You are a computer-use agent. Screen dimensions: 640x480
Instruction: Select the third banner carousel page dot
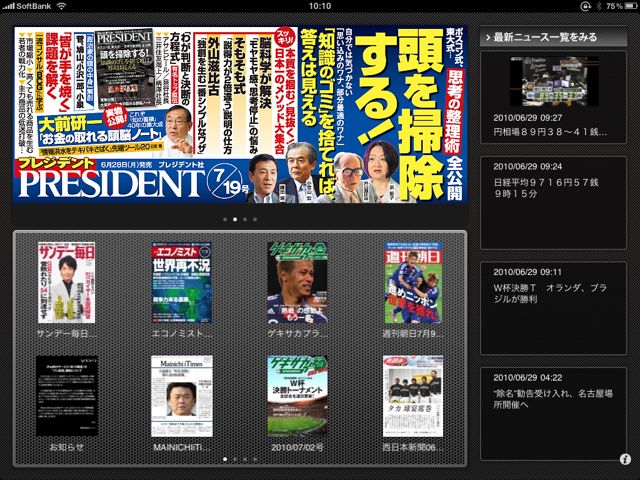pos(245,219)
